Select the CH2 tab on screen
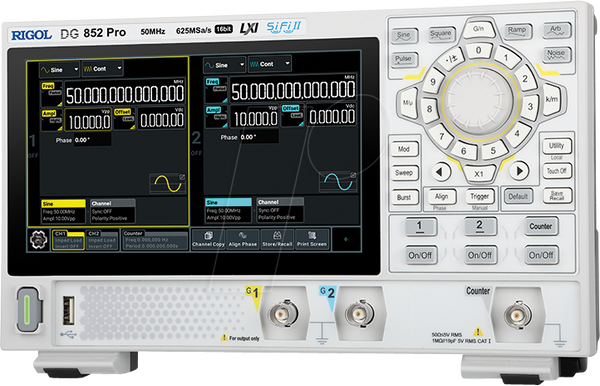600x386 pixels. pos(102,241)
